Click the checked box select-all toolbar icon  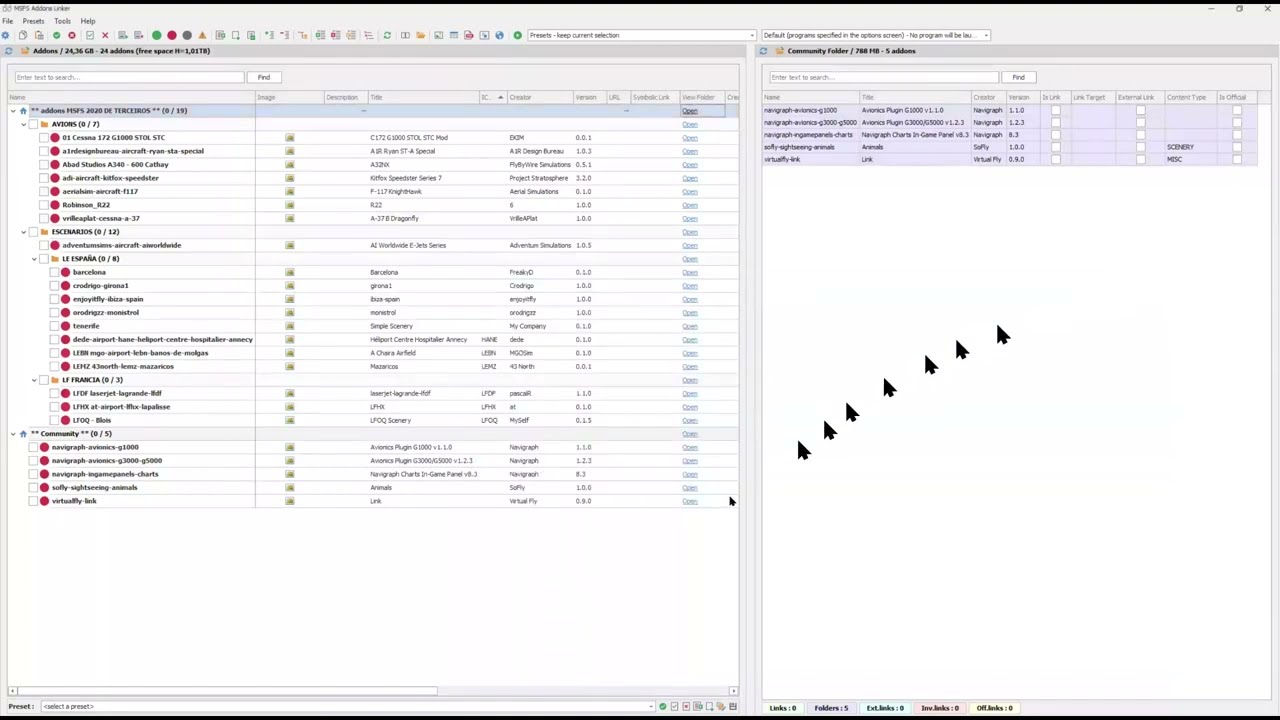pos(90,35)
